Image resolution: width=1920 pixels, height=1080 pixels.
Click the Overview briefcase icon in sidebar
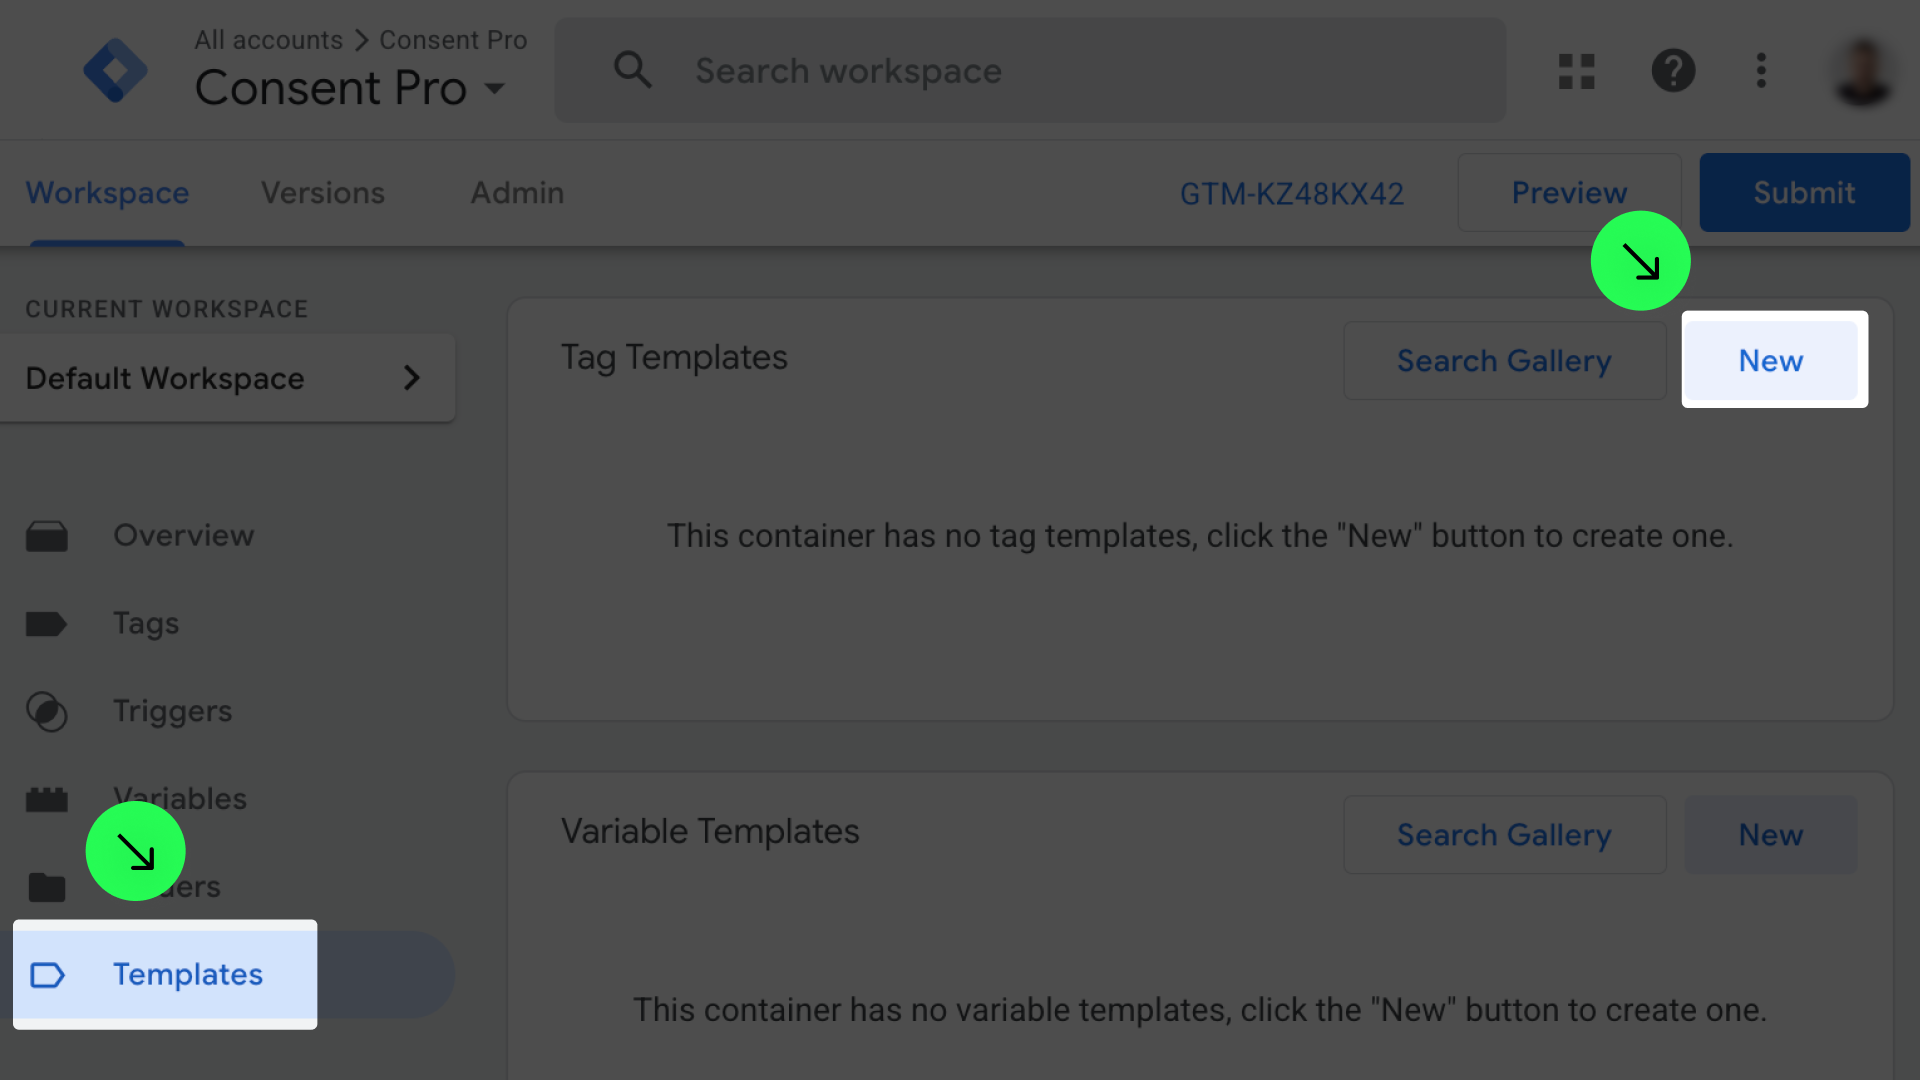[x=47, y=536]
